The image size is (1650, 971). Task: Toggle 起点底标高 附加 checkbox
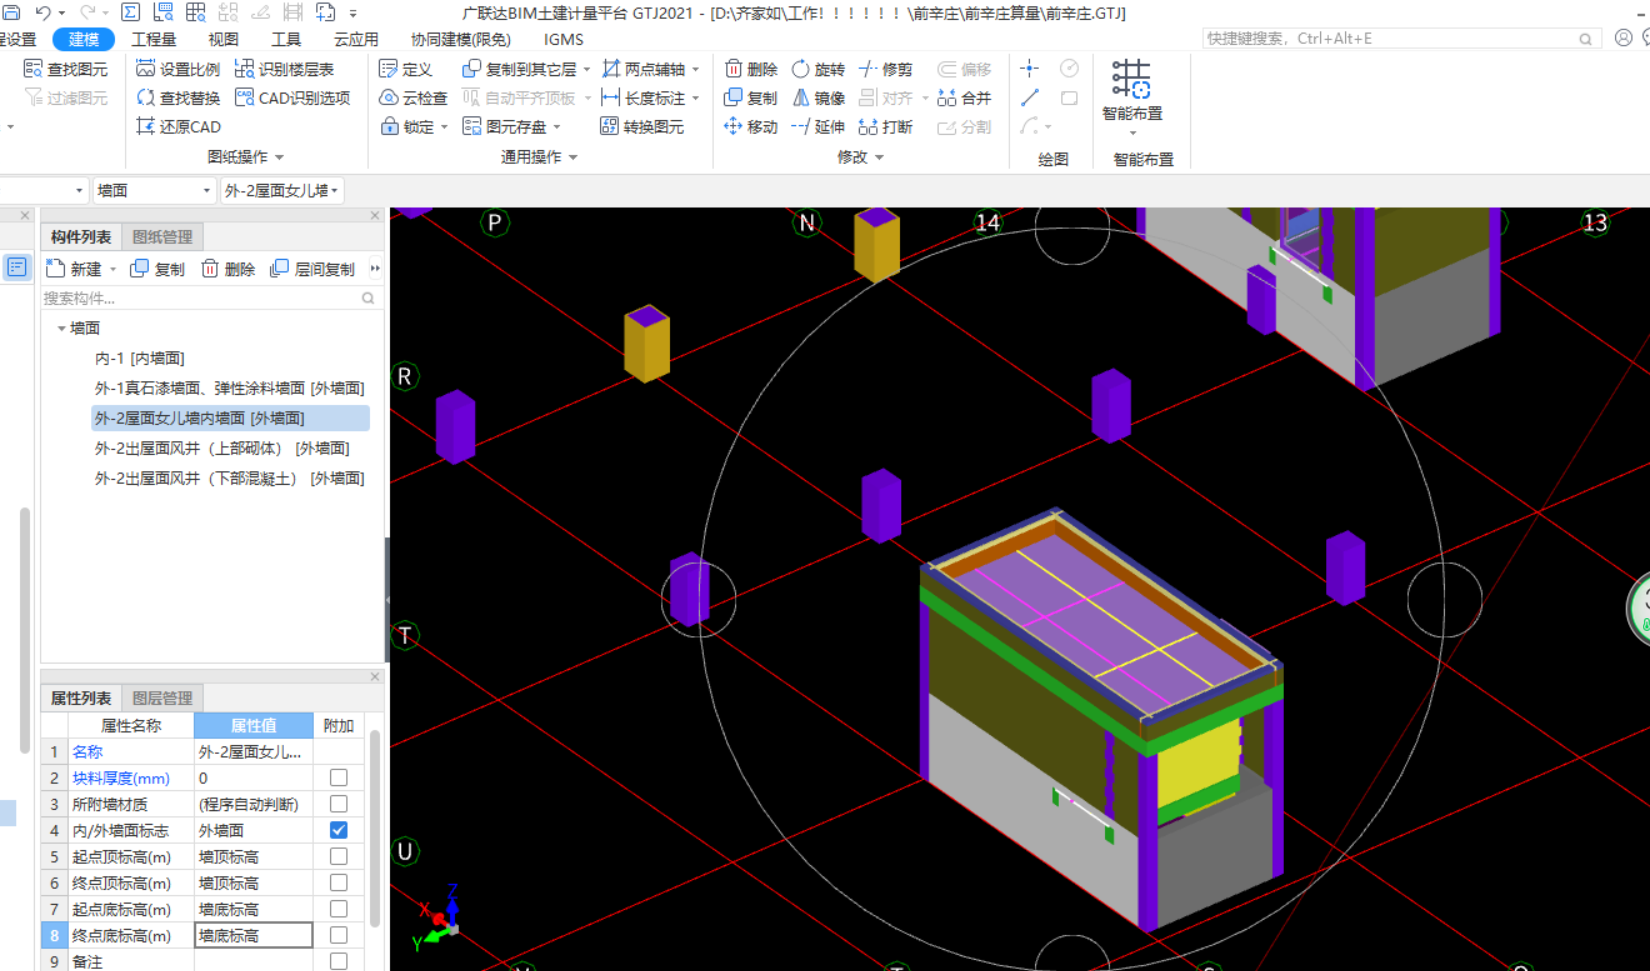(339, 909)
